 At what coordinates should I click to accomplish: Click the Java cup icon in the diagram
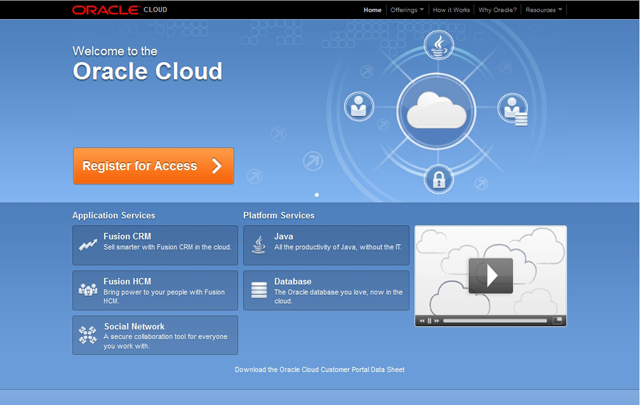[x=438, y=45]
